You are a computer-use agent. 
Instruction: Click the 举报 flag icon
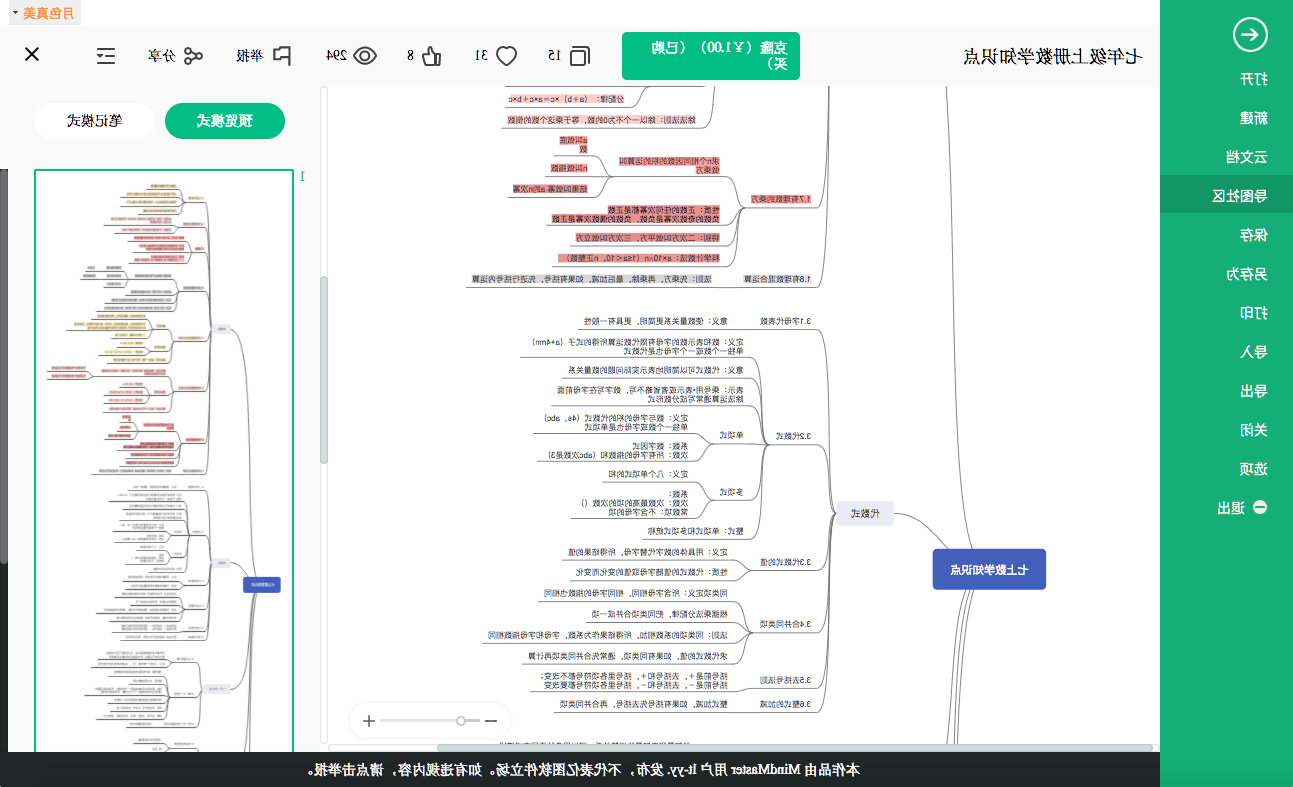(282, 55)
